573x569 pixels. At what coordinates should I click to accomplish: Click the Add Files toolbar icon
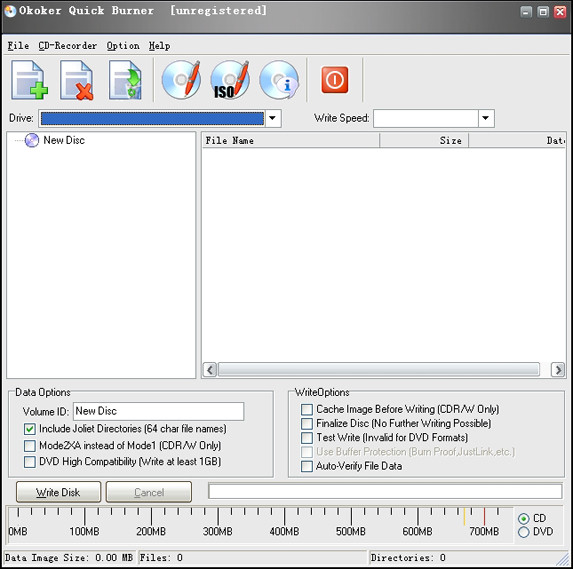(x=29, y=80)
